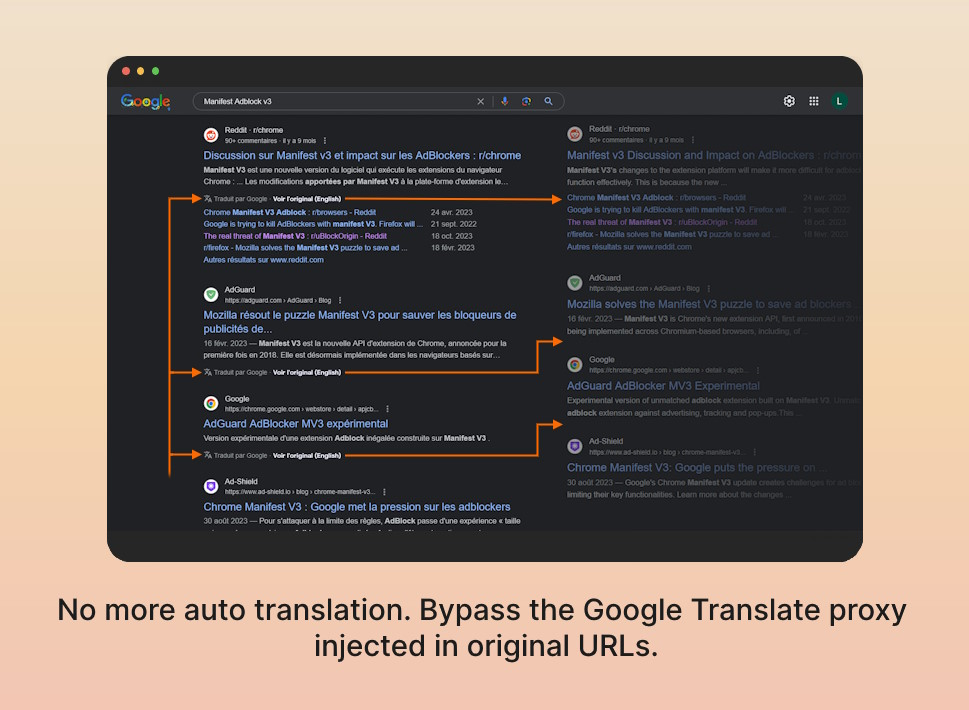Open three-dot menu beside 'il y a 9 mois' in French results
Viewport: 969px width, 710px height.
[325, 141]
